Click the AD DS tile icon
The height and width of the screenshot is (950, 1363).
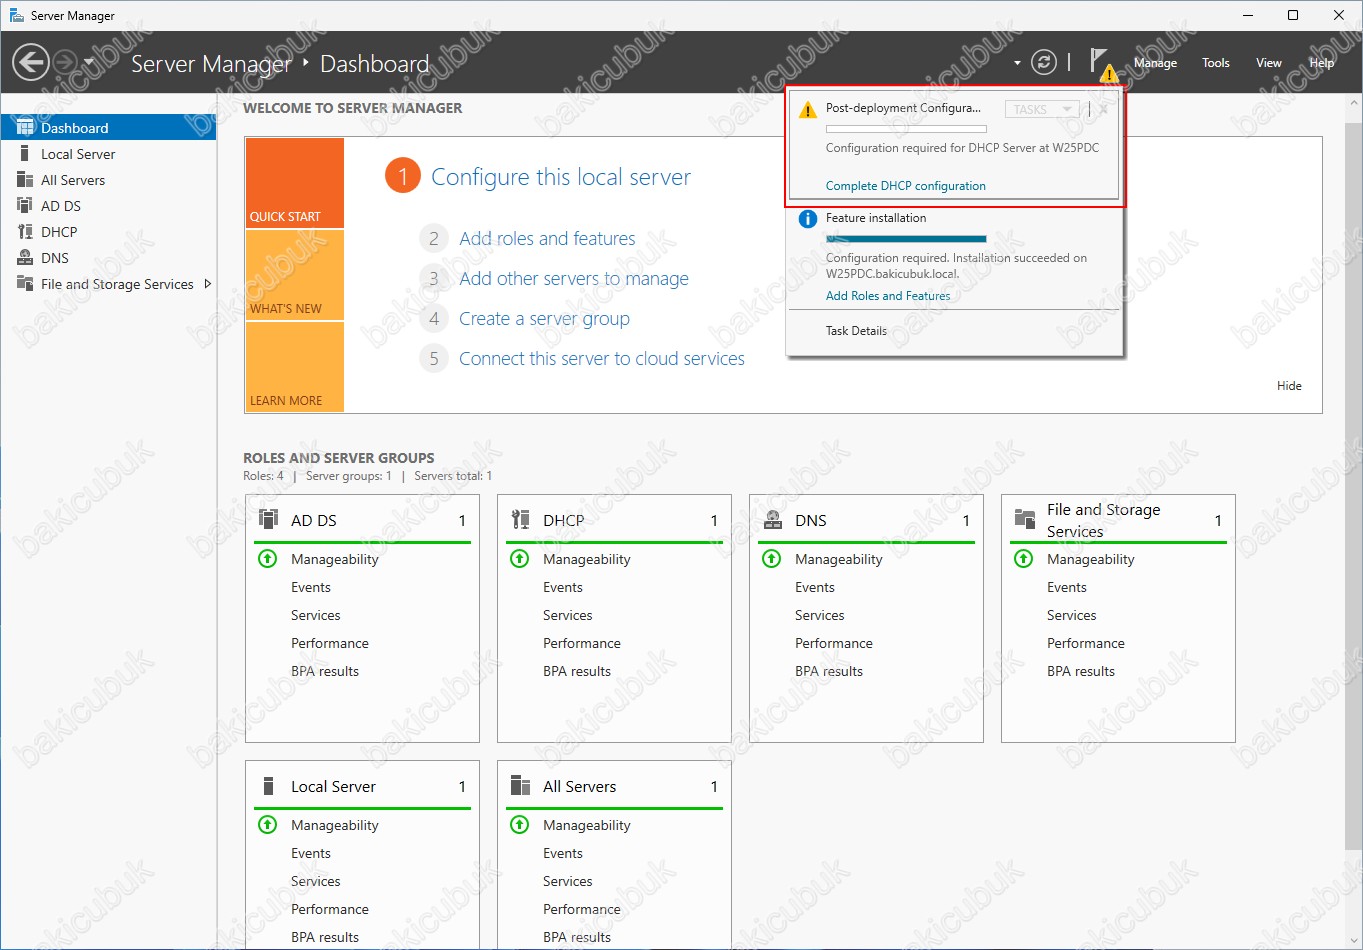268,518
